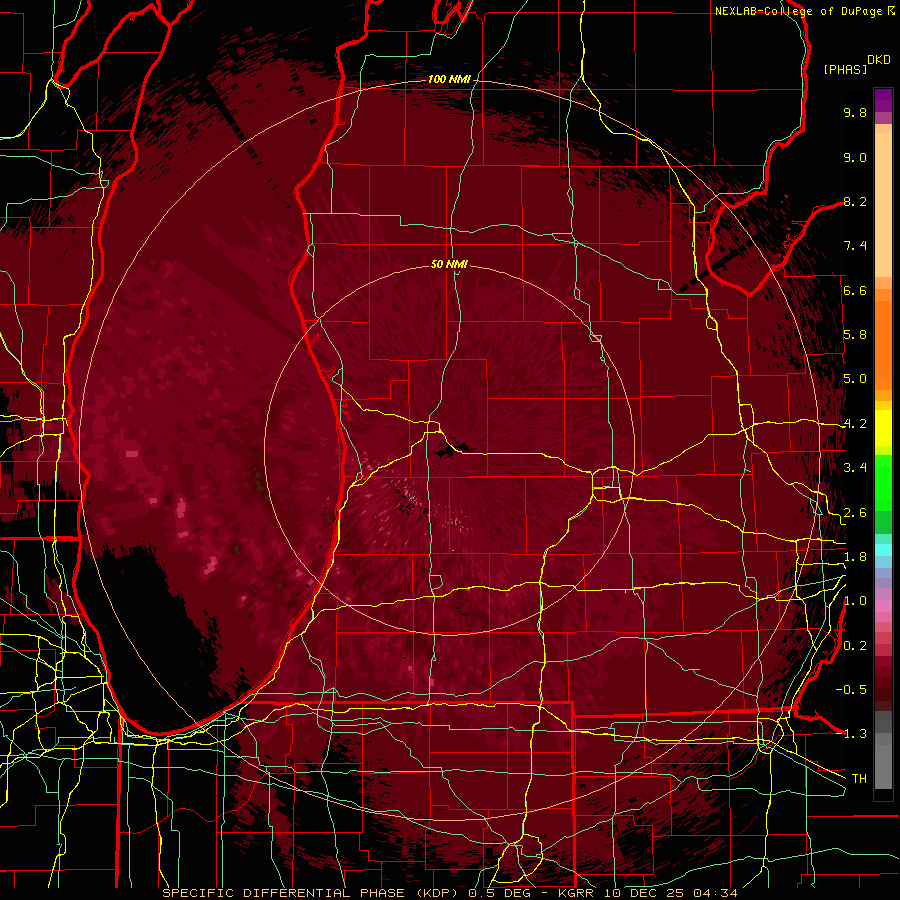900x900 pixels.
Task: Pick the cyan segment of the color scale
Action: click(x=883, y=550)
